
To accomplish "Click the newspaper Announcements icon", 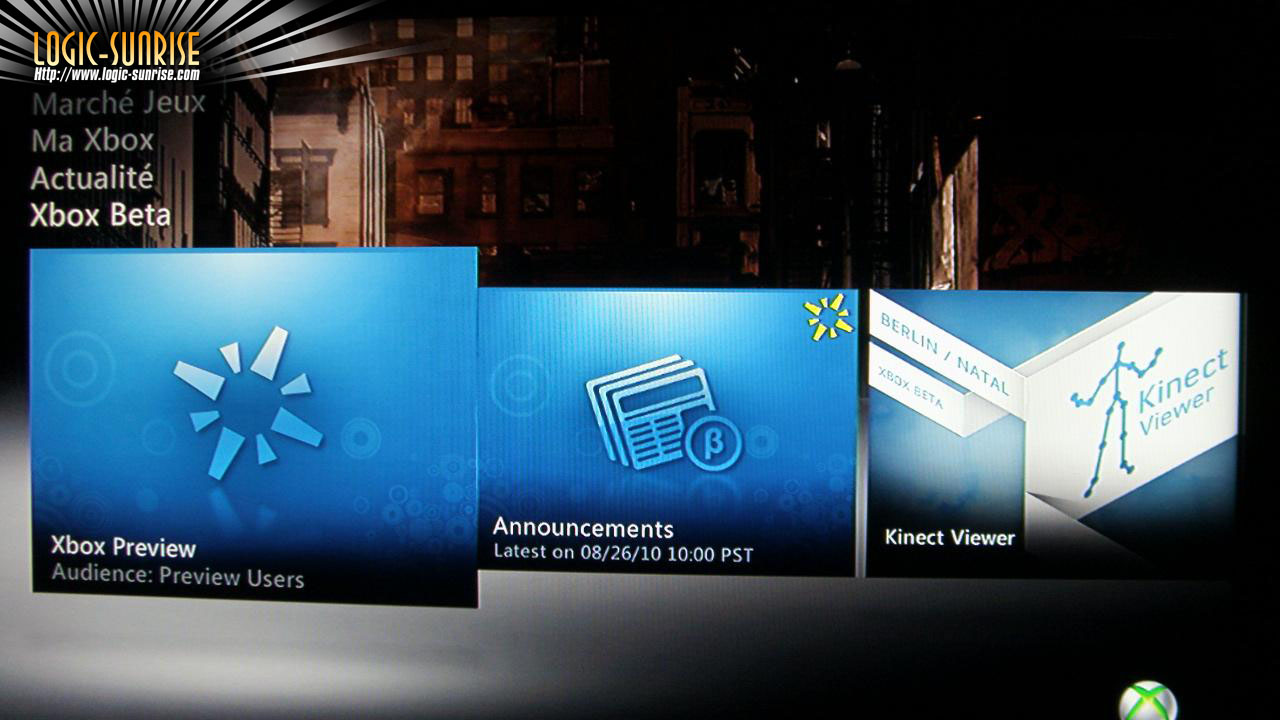I will coord(650,411).
